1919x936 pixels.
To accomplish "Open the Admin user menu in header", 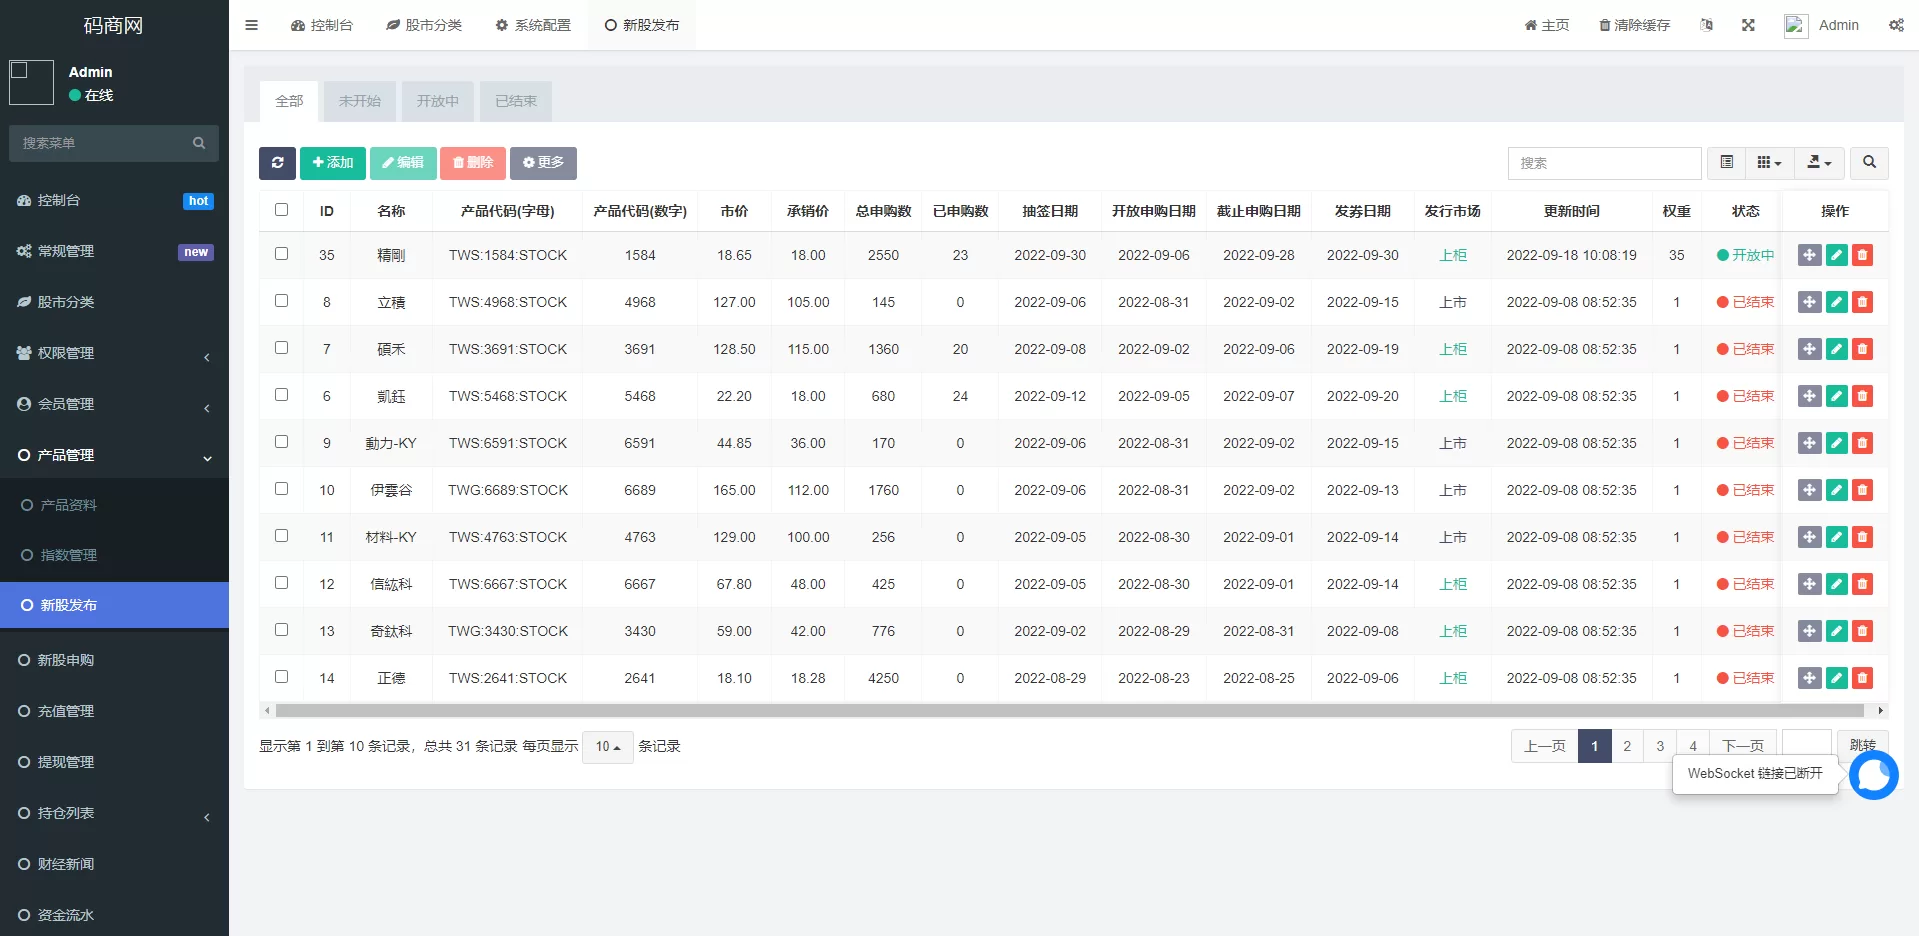I will click(1822, 25).
